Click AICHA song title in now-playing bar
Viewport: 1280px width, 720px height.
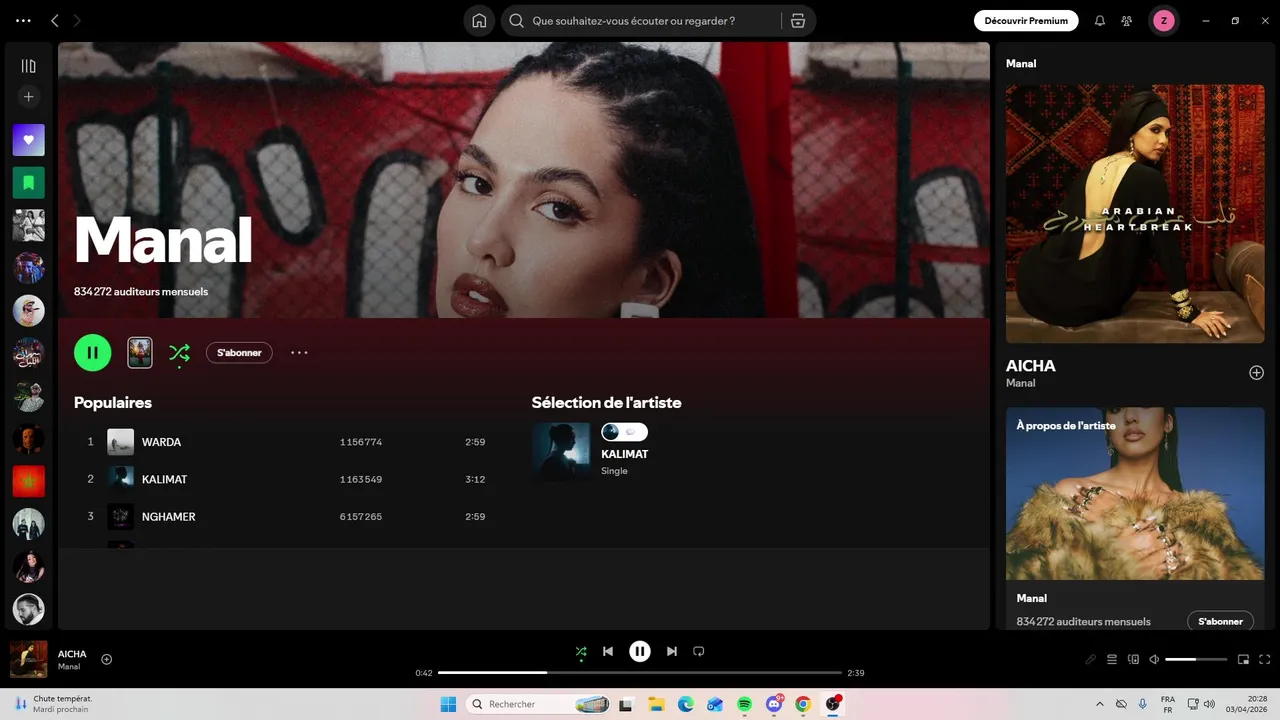click(72, 654)
